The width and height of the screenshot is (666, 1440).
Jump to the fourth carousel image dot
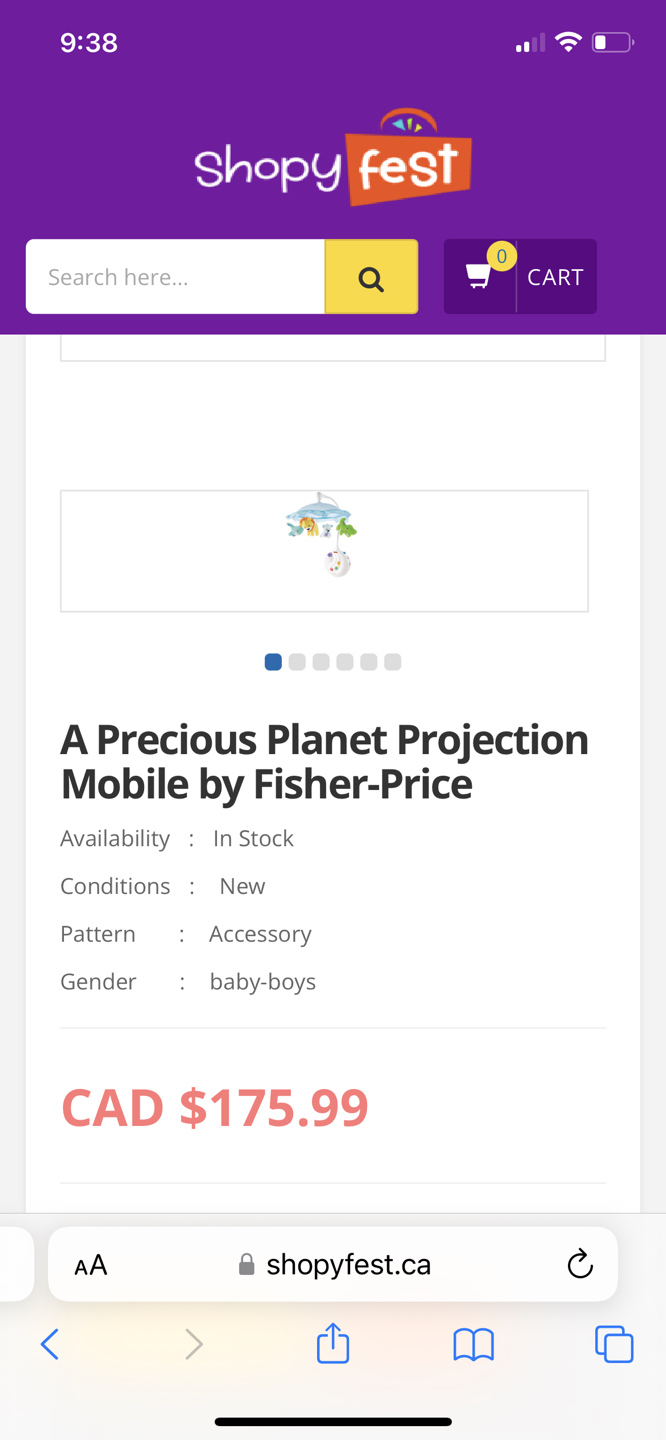[x=345, y=662]
